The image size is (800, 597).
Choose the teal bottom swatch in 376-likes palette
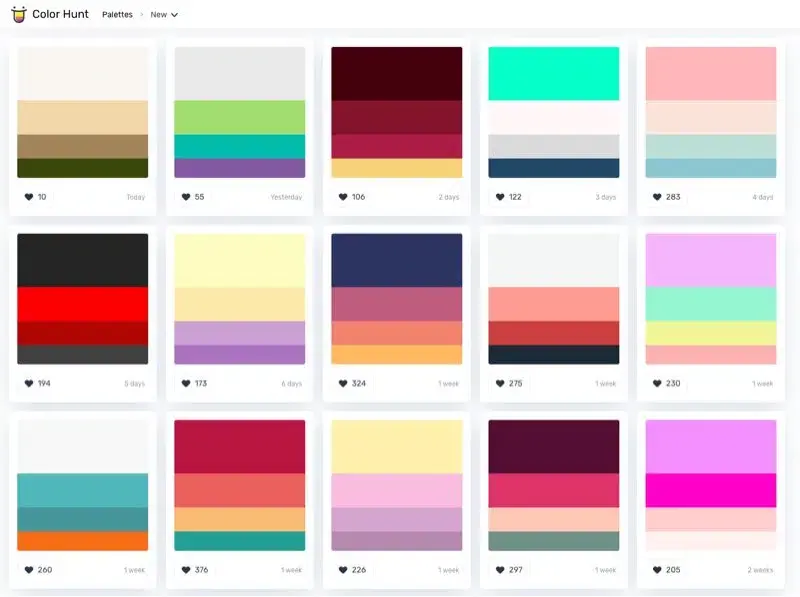point(240,541)
